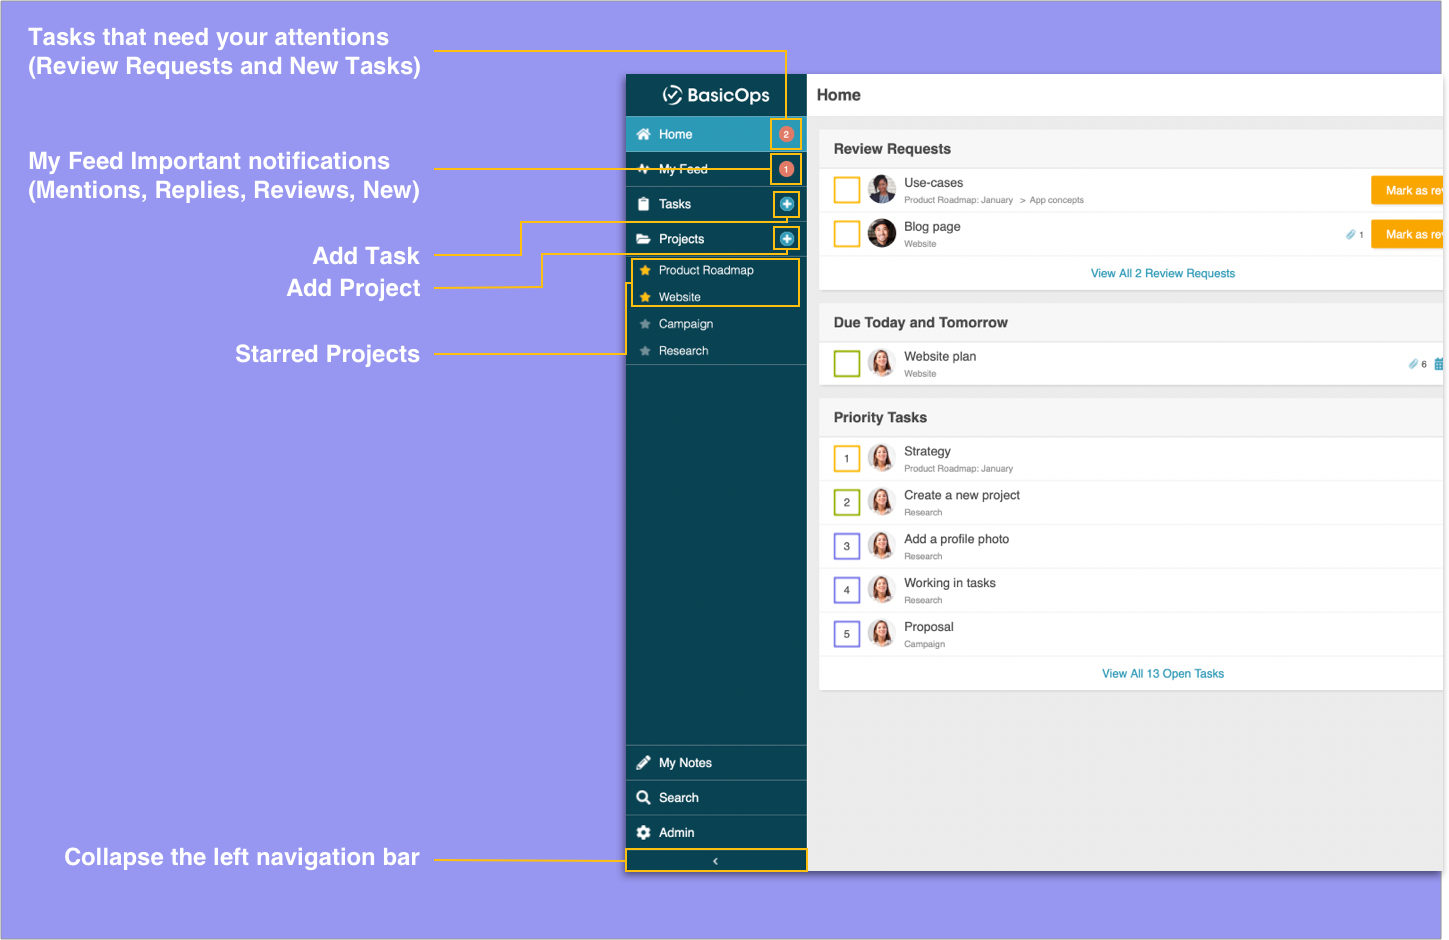Screen dimensions: 1449x940
Task: Open My Notes from the sidebar
Action: [685, 763]
